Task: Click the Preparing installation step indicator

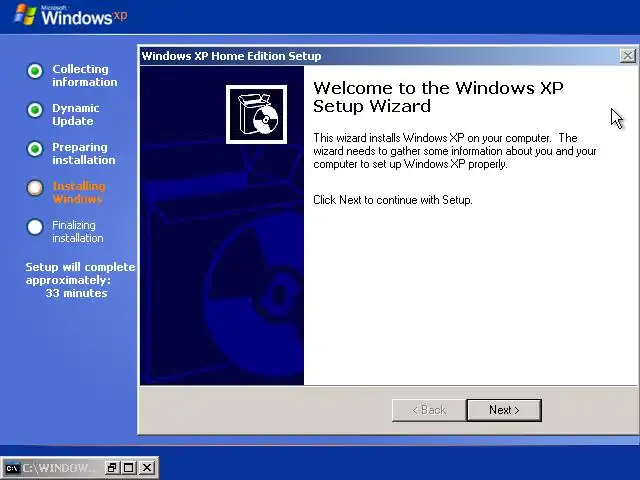Action: [x=35, y=149]
